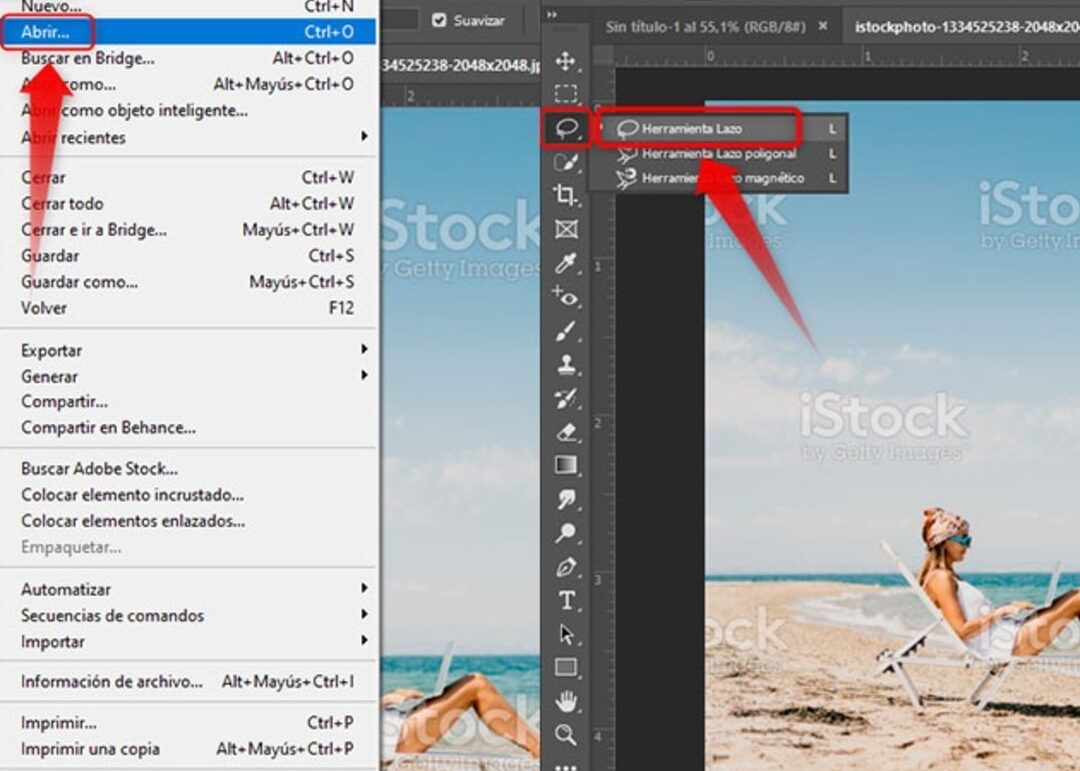
Task: Switch to Sin título-1 tab
Action: click(705, 27)
